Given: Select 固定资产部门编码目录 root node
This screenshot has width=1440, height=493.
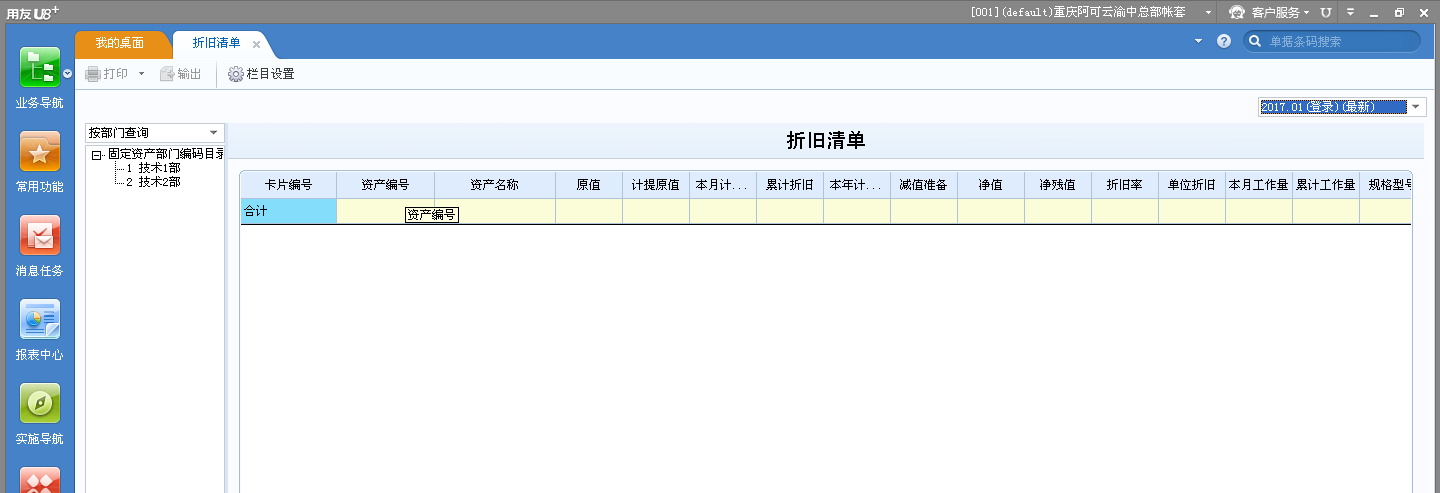Looking at the screenshot, I should (x=166, y=154).
